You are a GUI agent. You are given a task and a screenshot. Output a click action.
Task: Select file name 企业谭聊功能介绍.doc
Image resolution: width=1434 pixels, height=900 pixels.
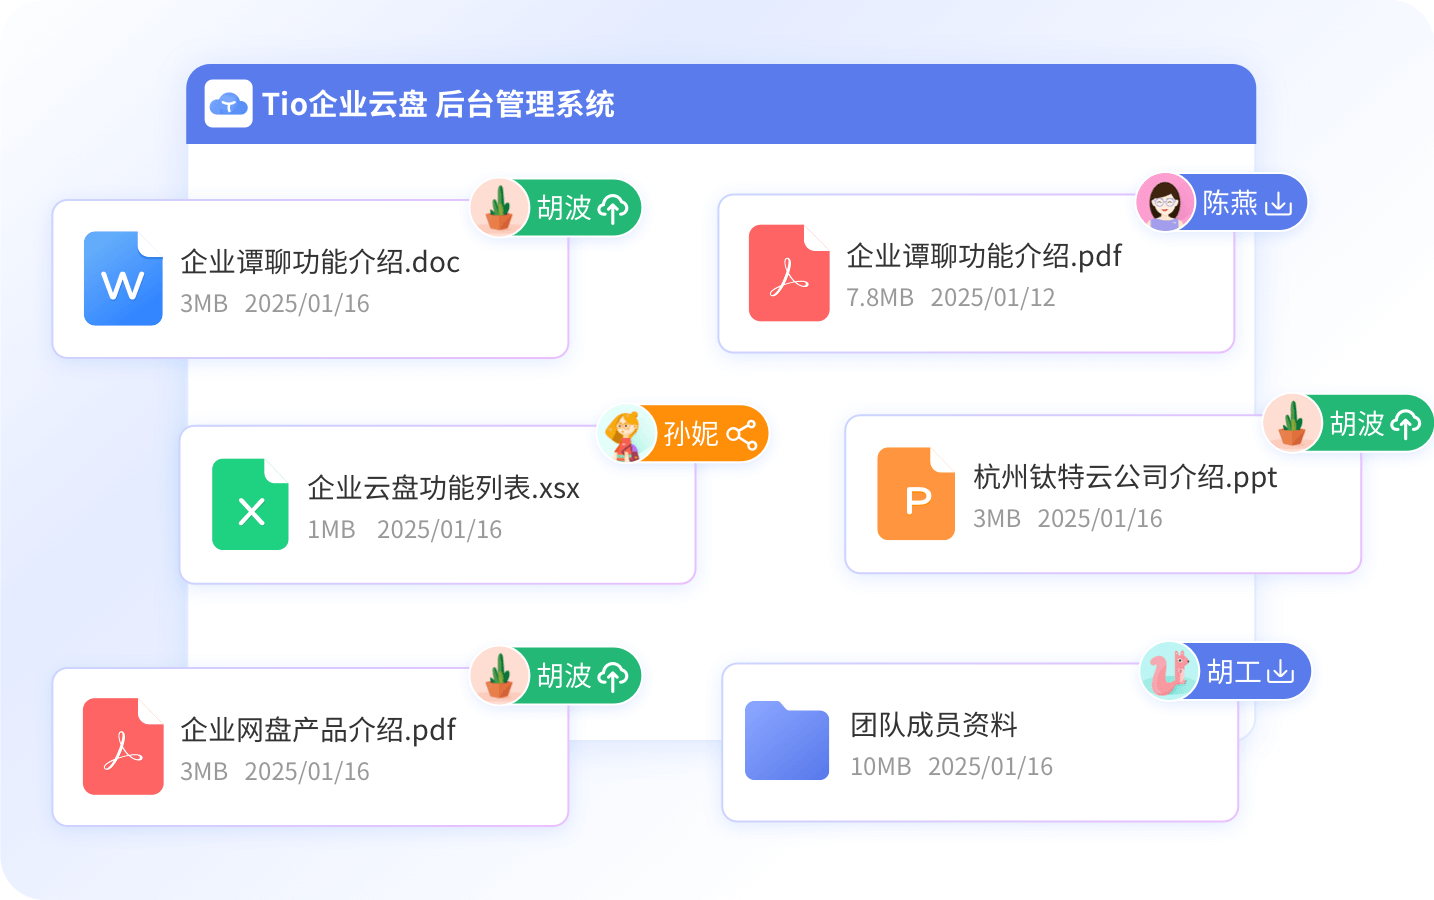(x=320, y=262)
